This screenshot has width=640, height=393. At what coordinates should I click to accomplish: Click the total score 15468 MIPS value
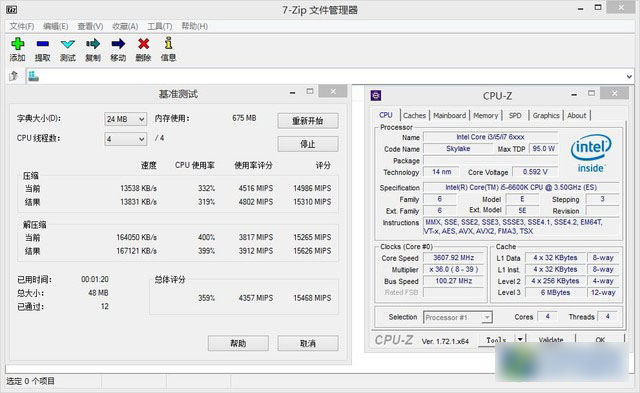tap(312, 298)
